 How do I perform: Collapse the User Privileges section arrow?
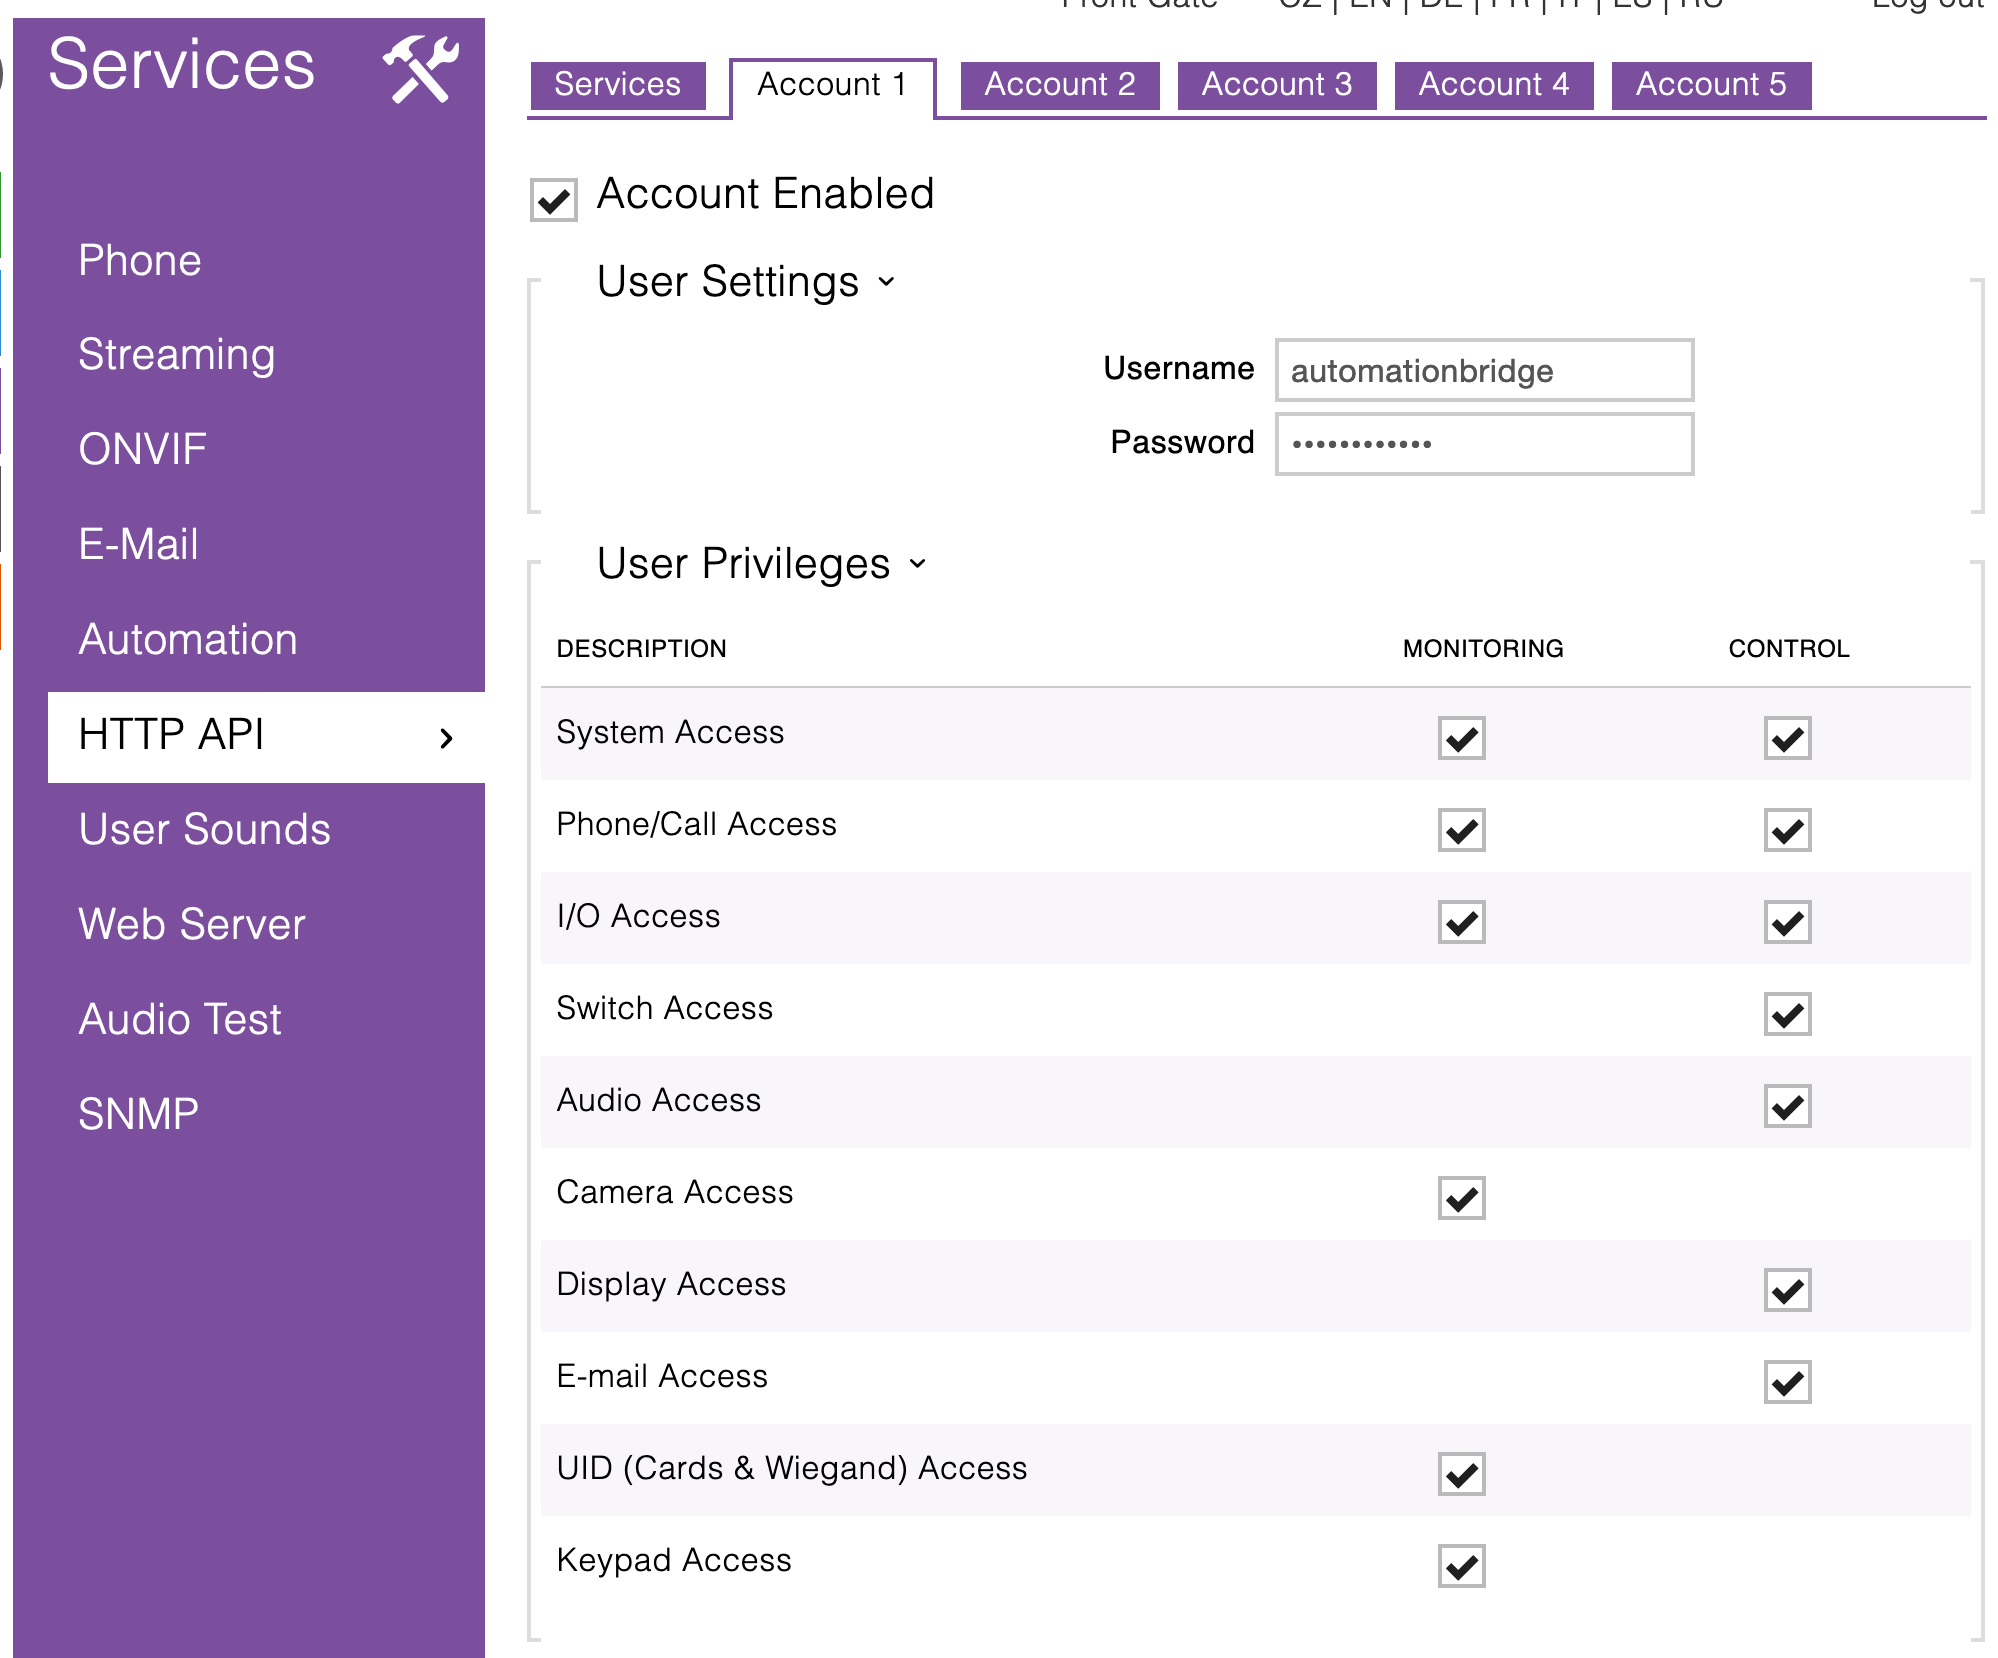[917, 564]
